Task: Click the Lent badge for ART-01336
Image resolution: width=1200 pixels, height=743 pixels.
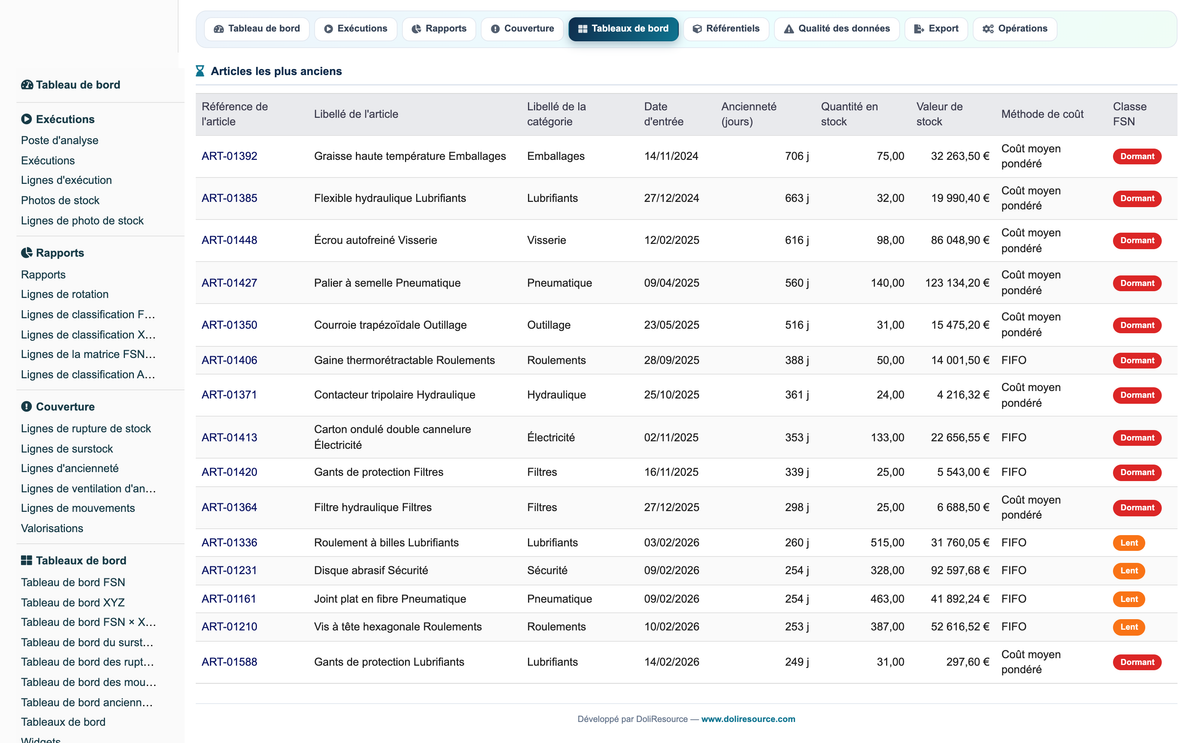Action: (1129, 543)
